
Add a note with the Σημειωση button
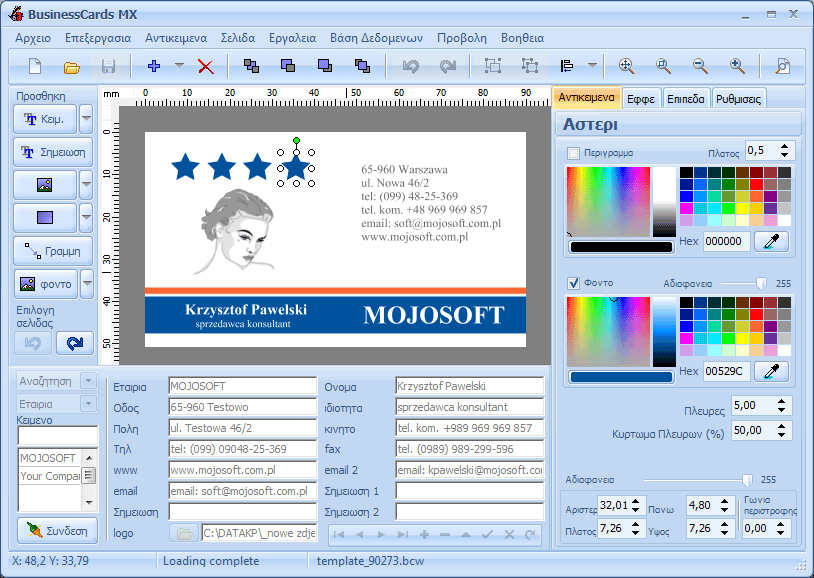pos(53,152)
